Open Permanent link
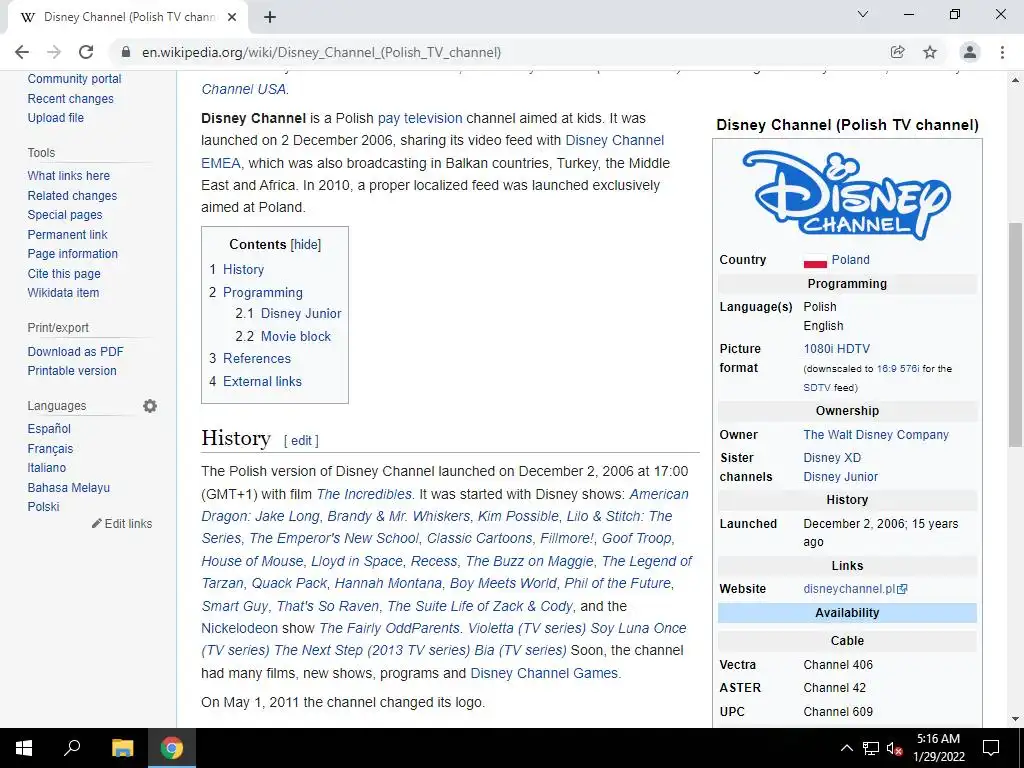 (67, 234)
